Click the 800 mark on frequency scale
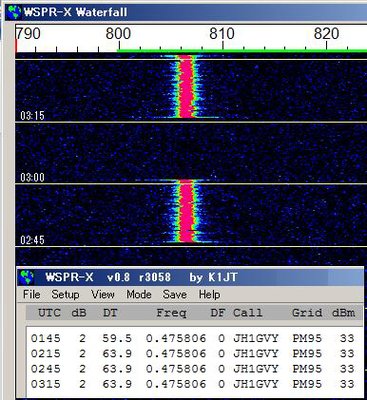This screenshot has height=400, width=367. (x=118, y=34)
